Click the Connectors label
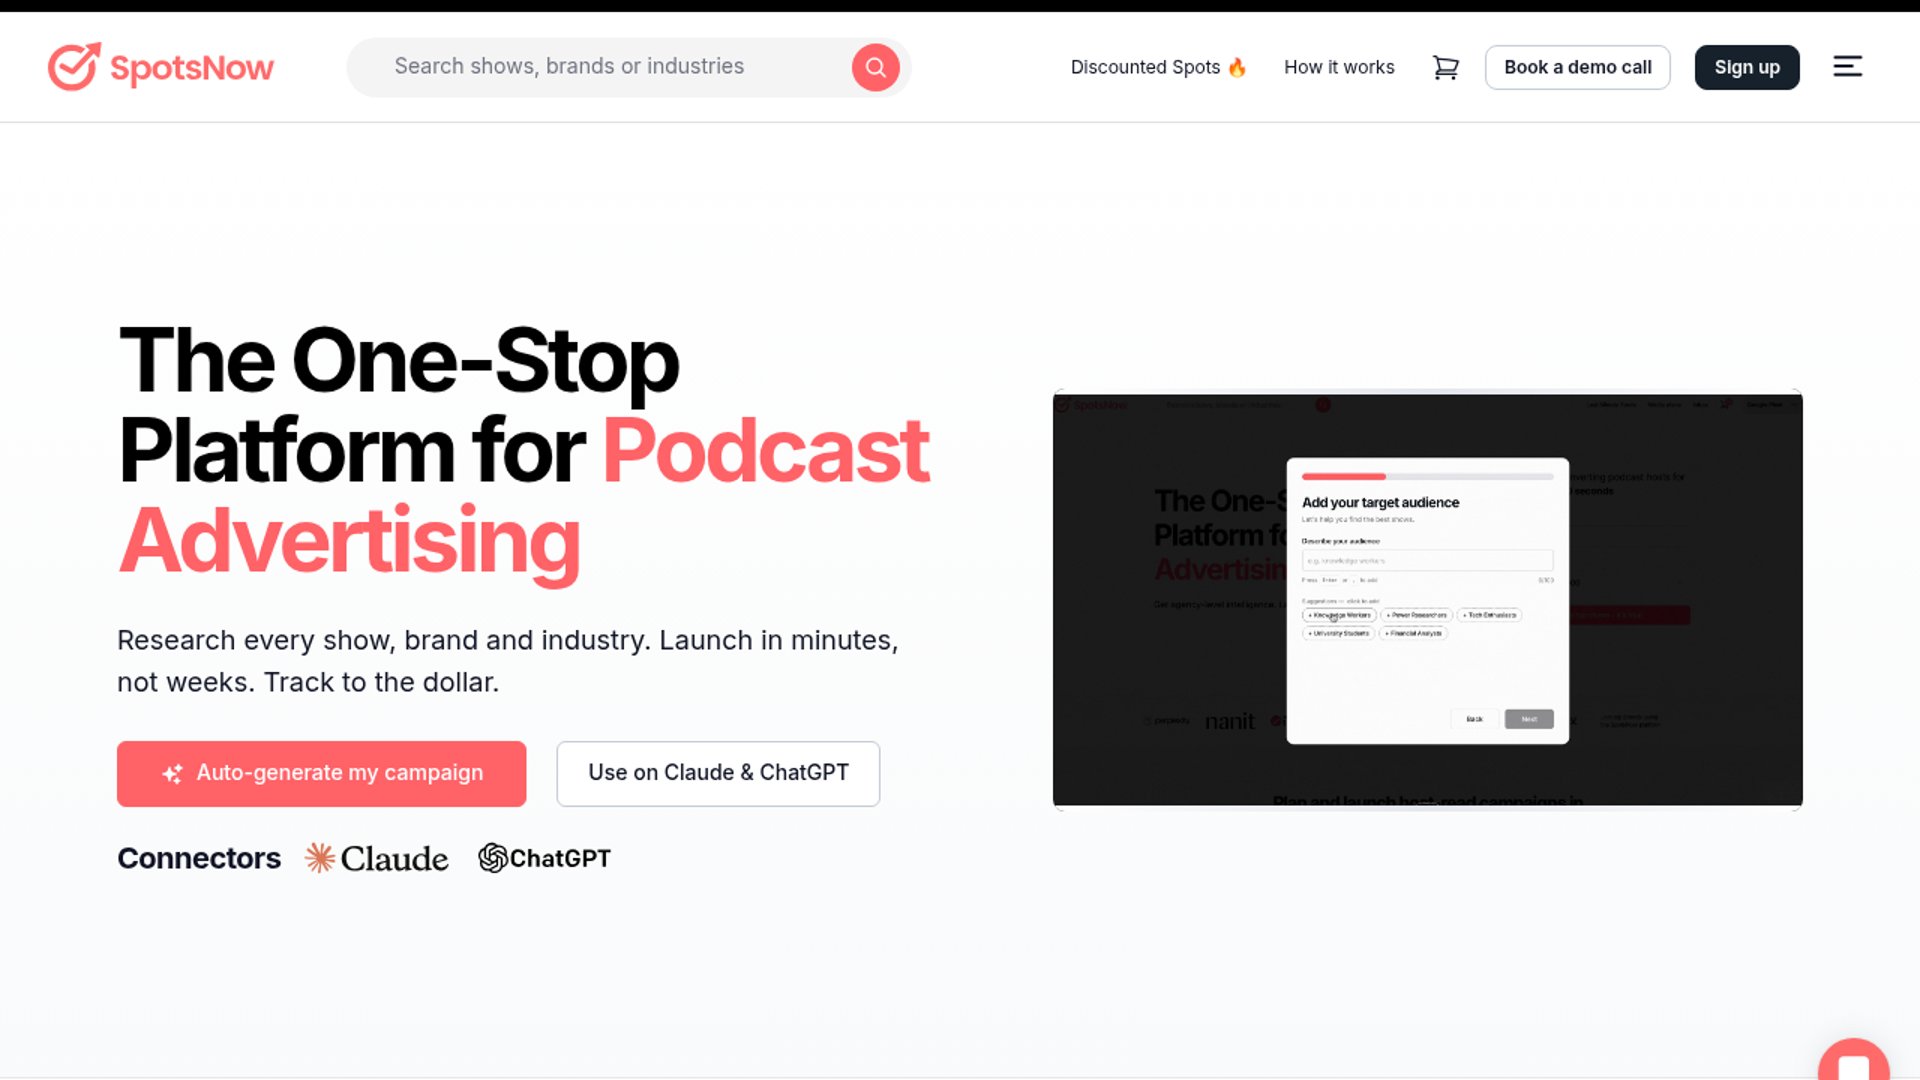Viewport: 1920px width, 1080px height. coord(199,858)
